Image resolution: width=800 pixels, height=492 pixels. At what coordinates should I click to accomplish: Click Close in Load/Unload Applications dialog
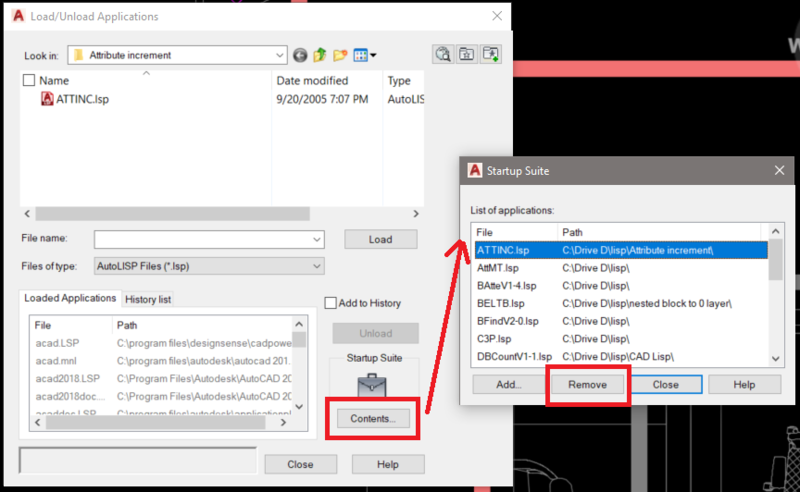coord(301,464)
